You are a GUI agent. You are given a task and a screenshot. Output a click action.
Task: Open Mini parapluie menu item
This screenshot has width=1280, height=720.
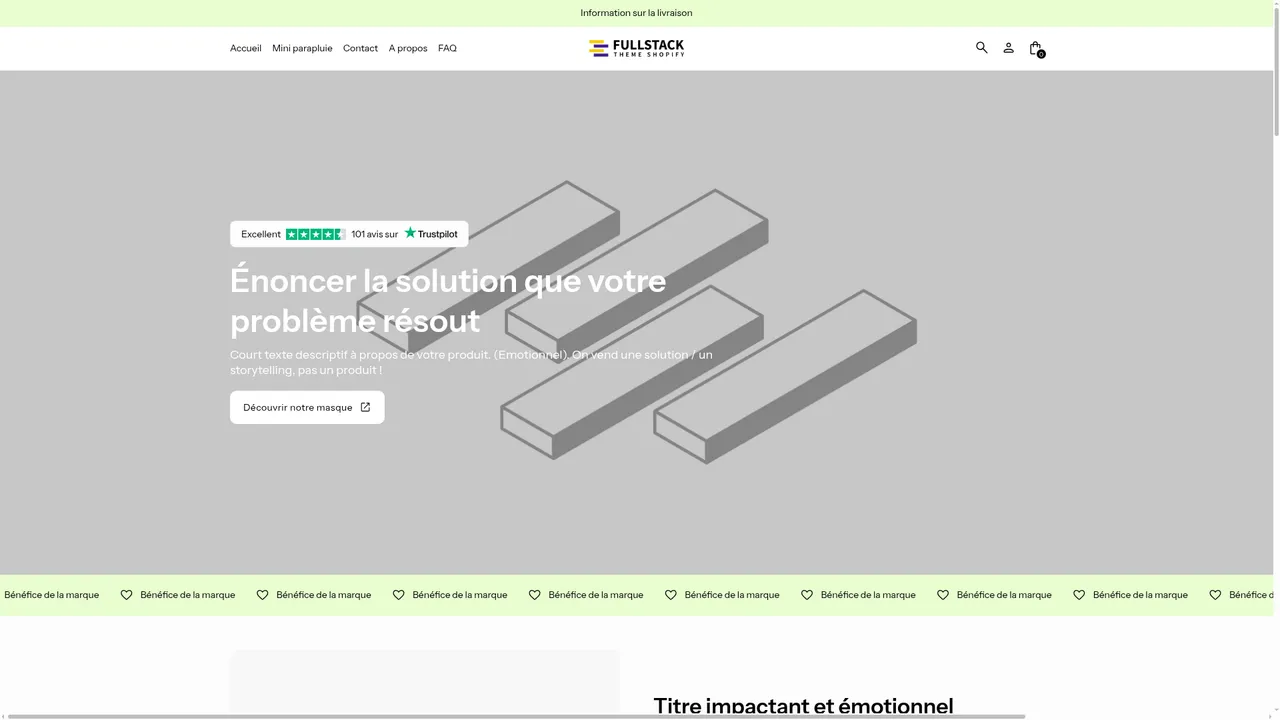point(302,48)
